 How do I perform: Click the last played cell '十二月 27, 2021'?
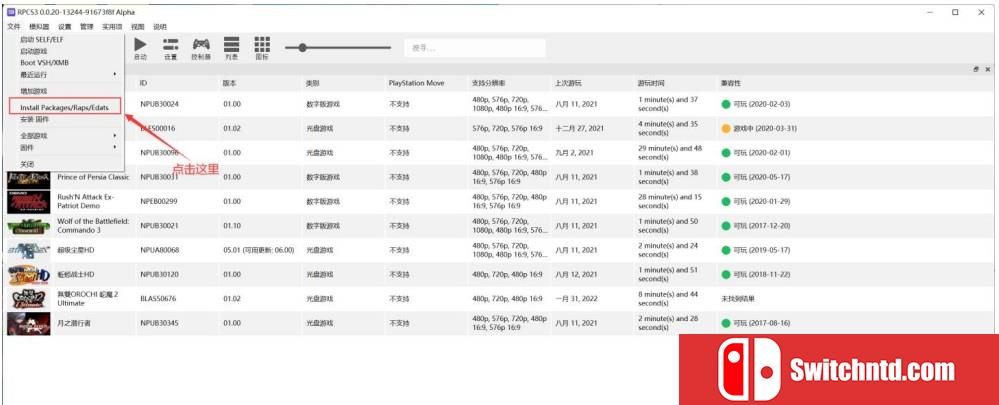(x=579, y=128)
